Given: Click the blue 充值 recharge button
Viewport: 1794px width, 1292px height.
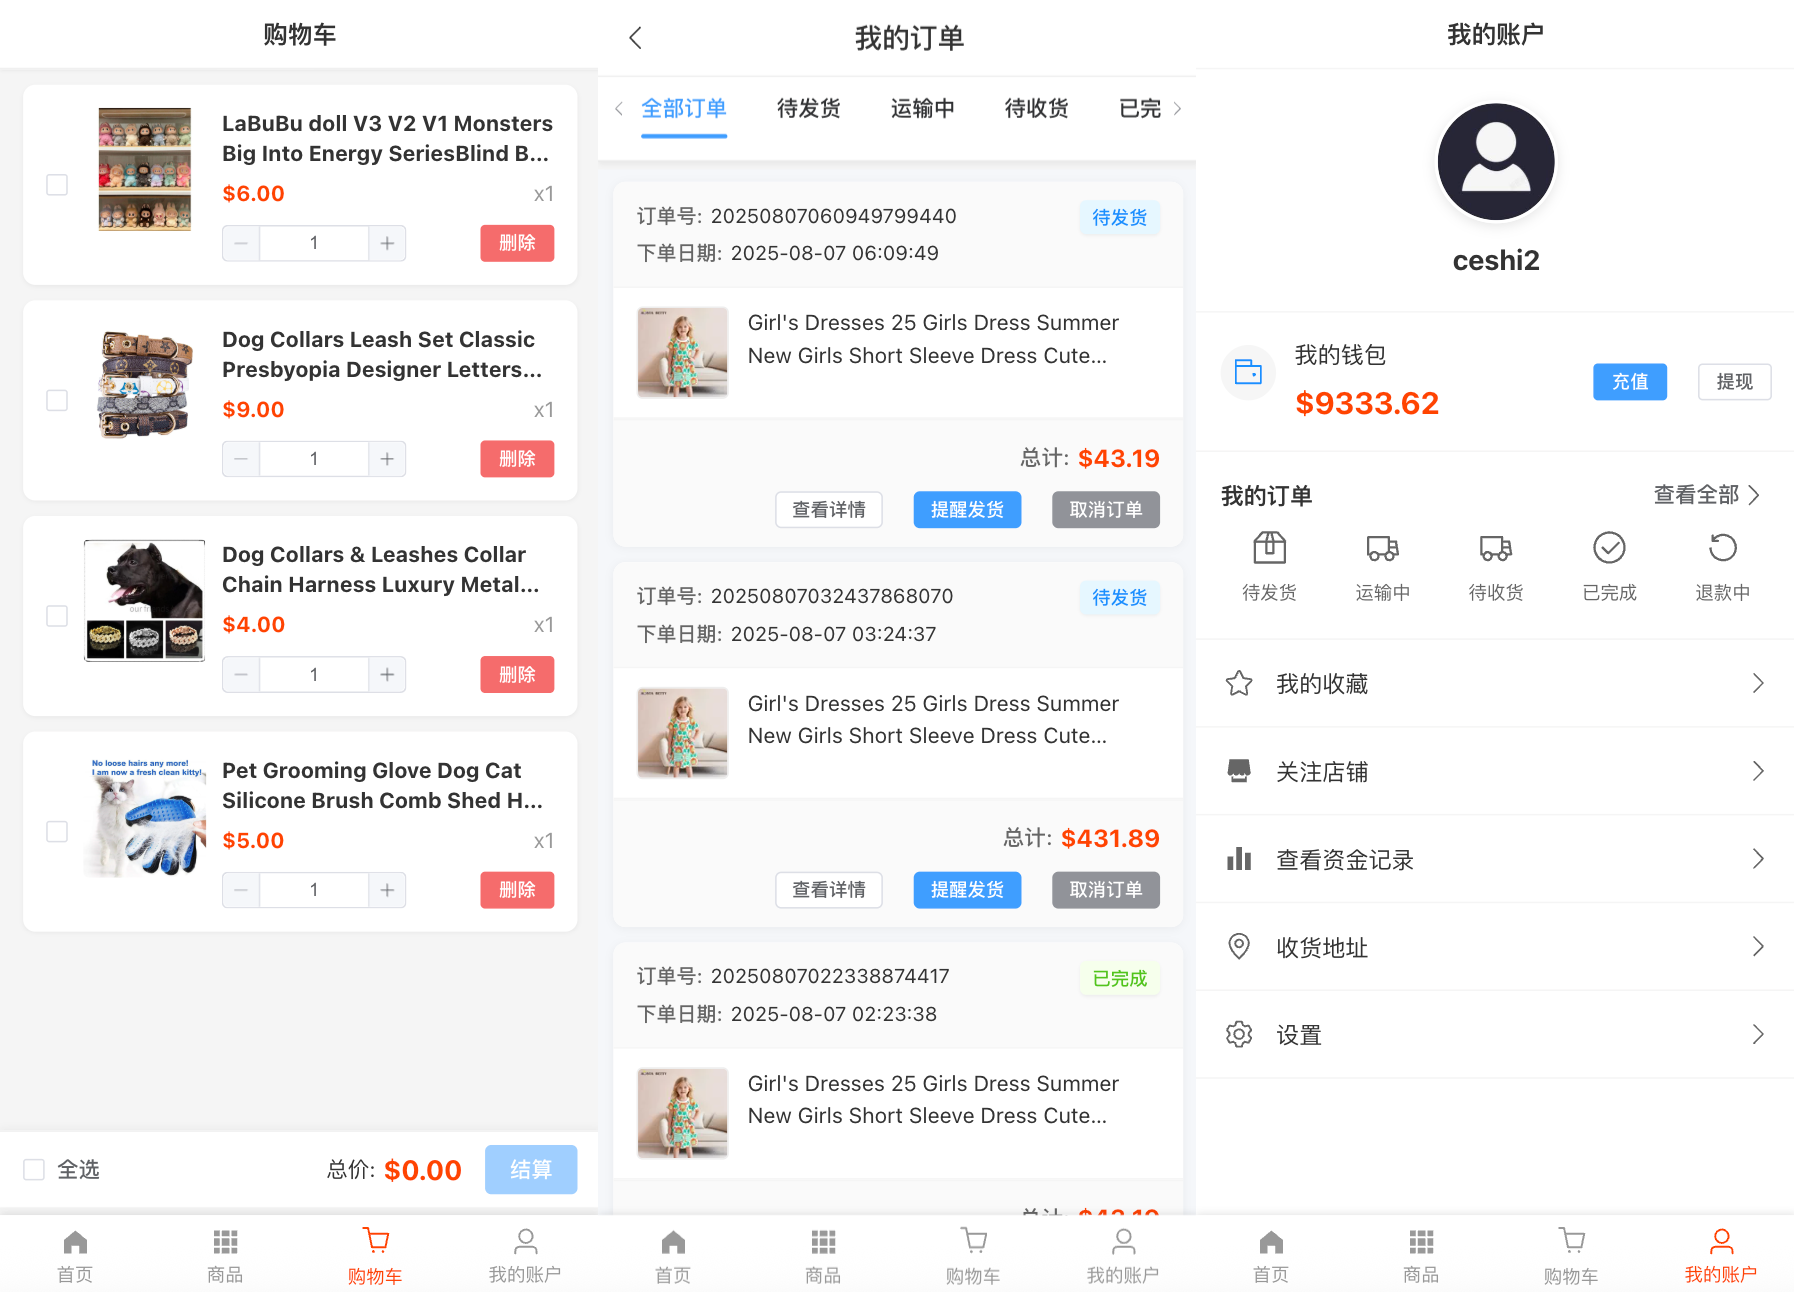Looking at the screenshot, I should pos(1629,382).
